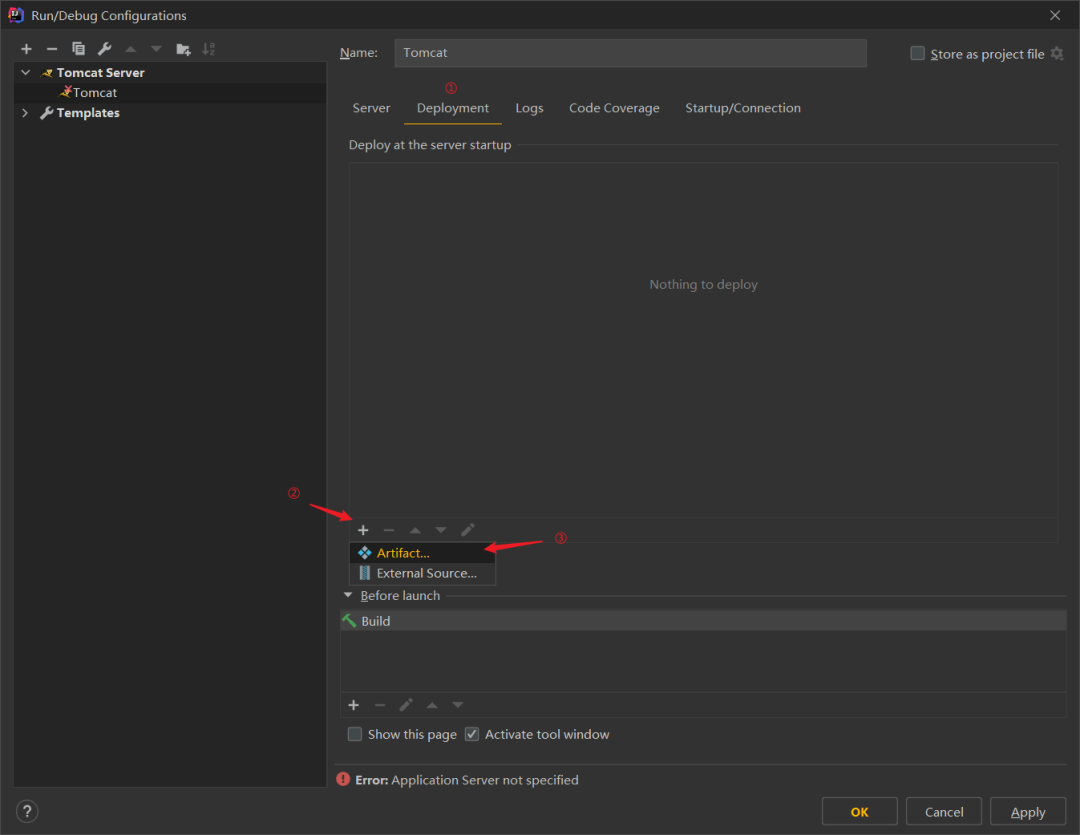Viewport: 1080px width, 835px height.
Task: Uncheck Activate tool window checkbox
Action: coord(472,734)
